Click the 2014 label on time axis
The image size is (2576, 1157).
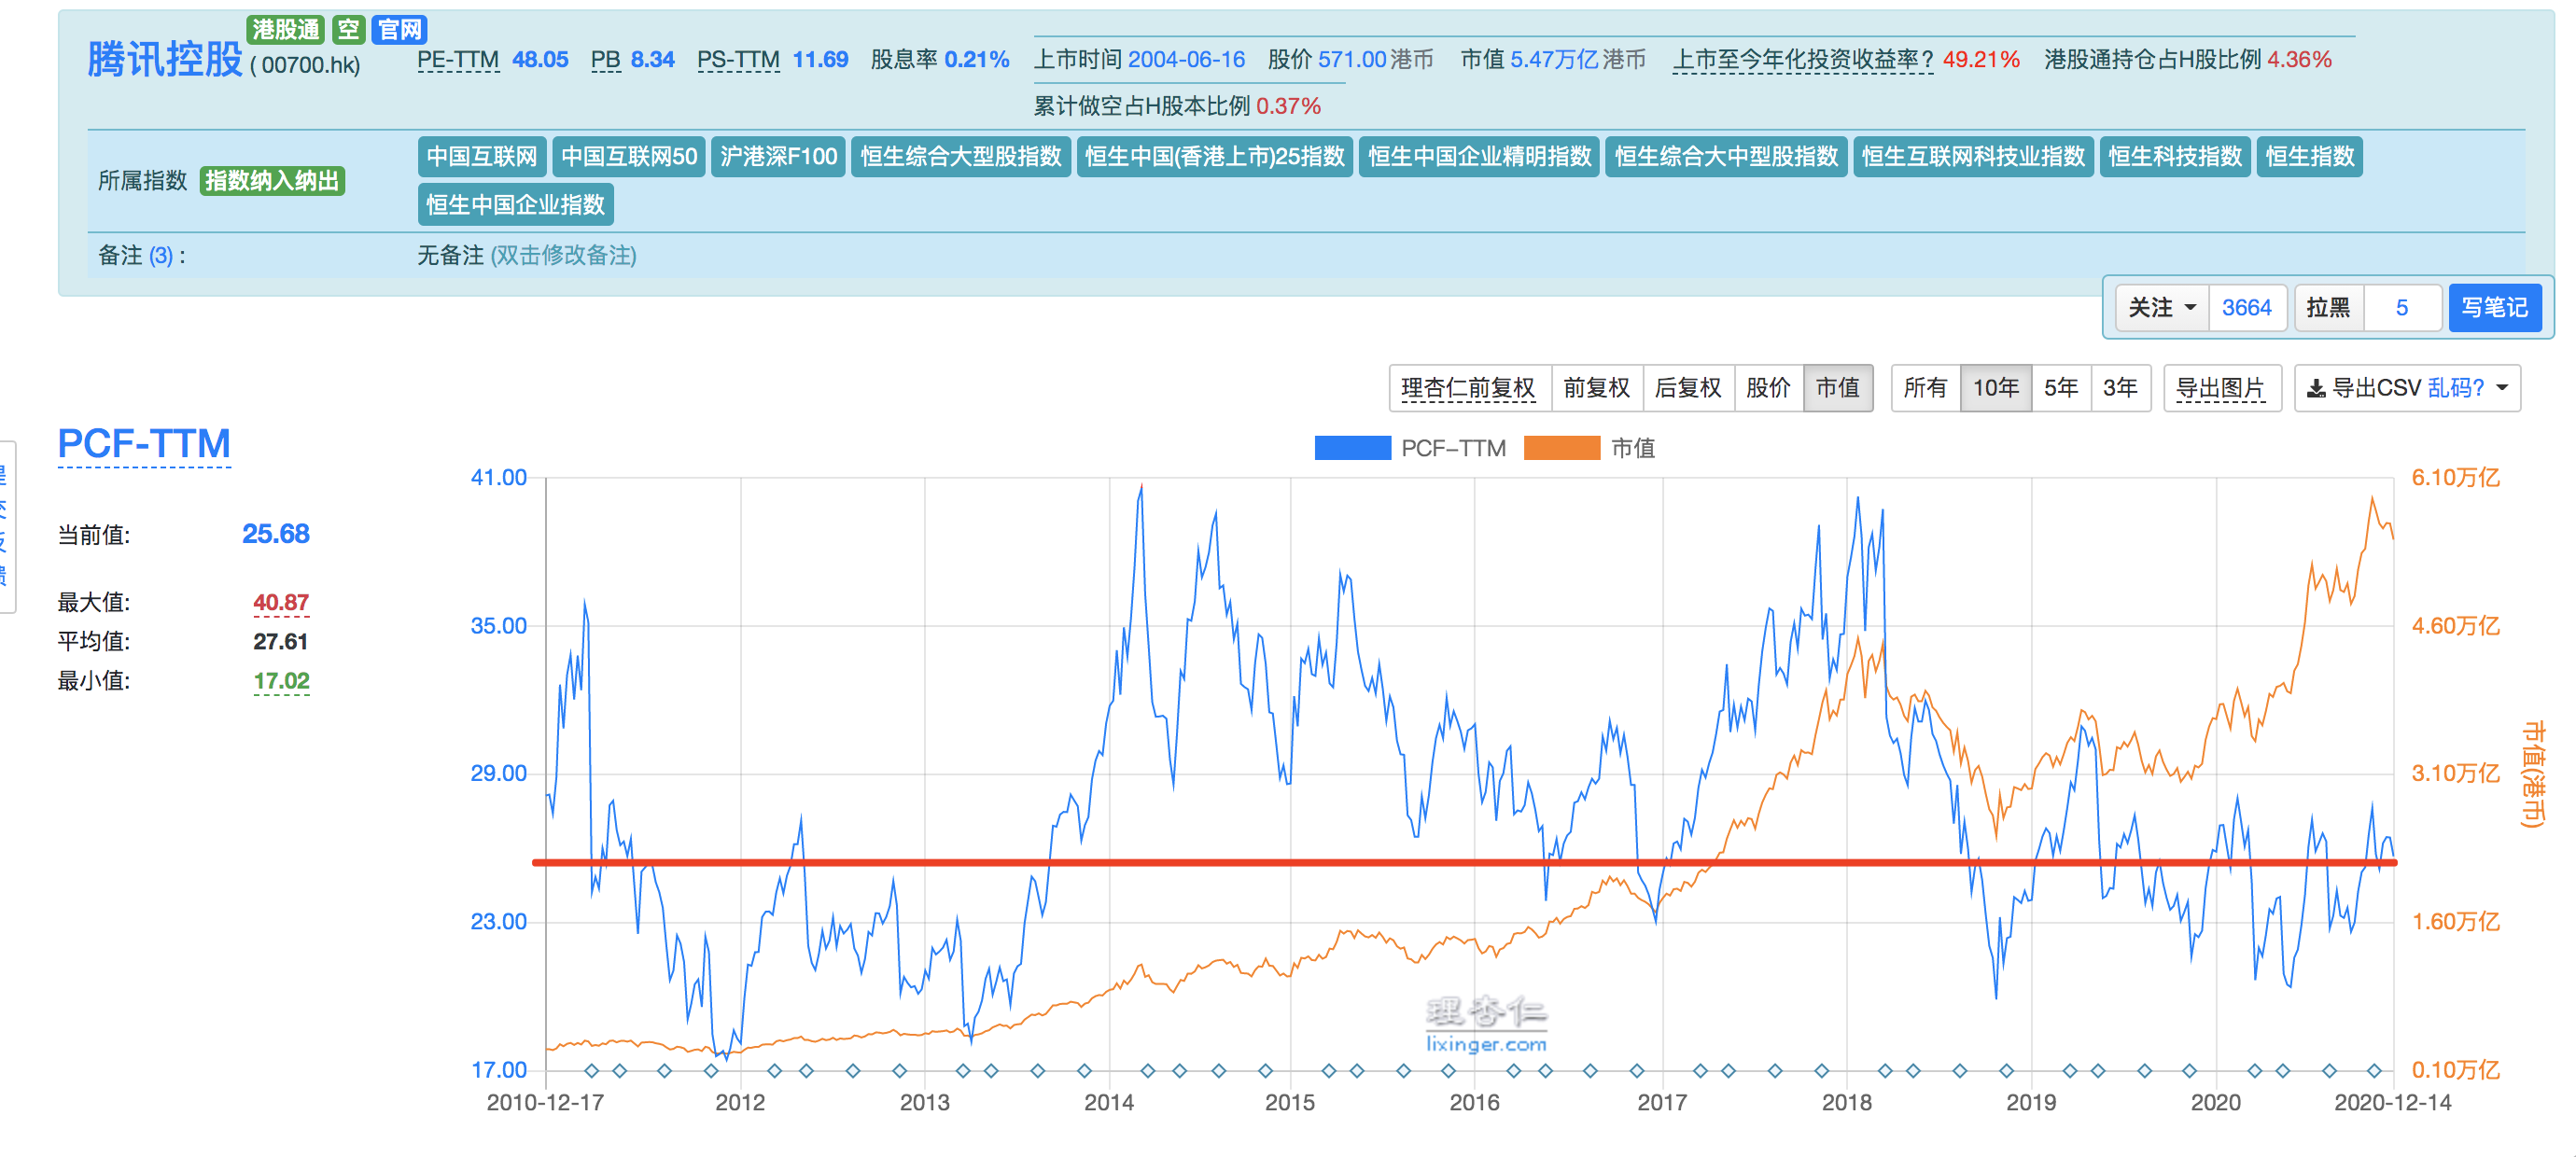(1109, 1103)
